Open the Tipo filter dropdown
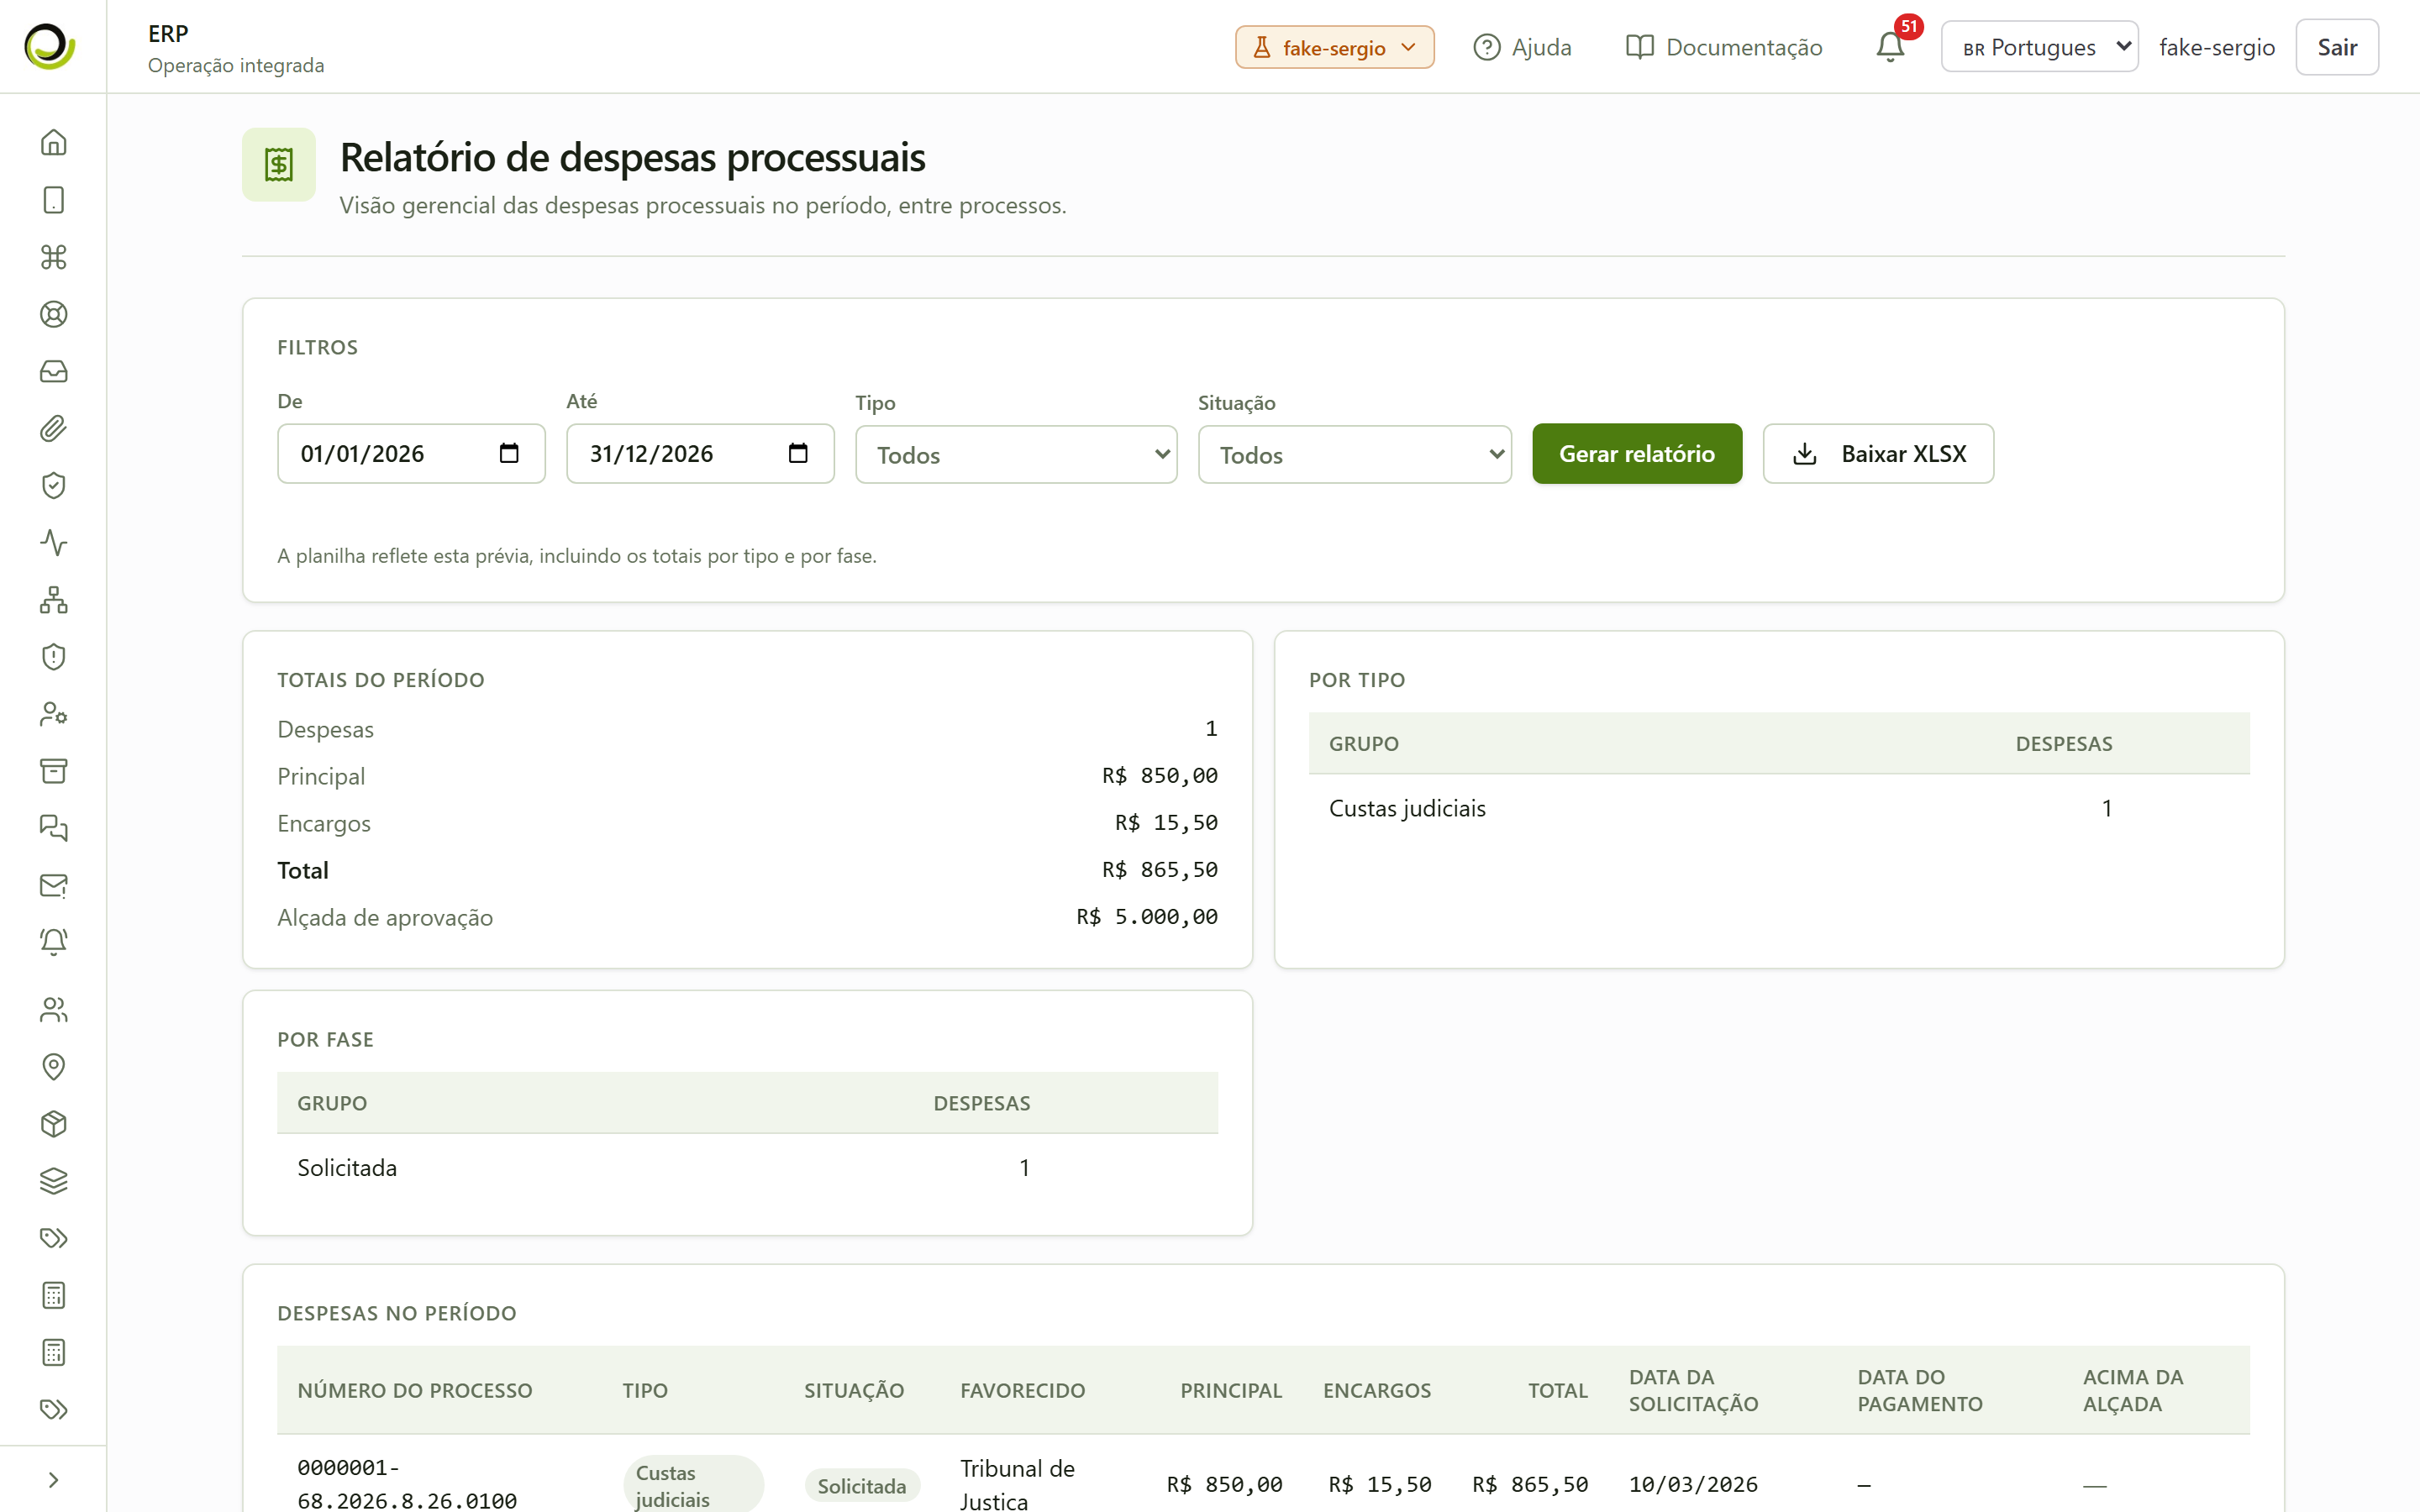The image size is (2420, 1512). coord(1016,455)
